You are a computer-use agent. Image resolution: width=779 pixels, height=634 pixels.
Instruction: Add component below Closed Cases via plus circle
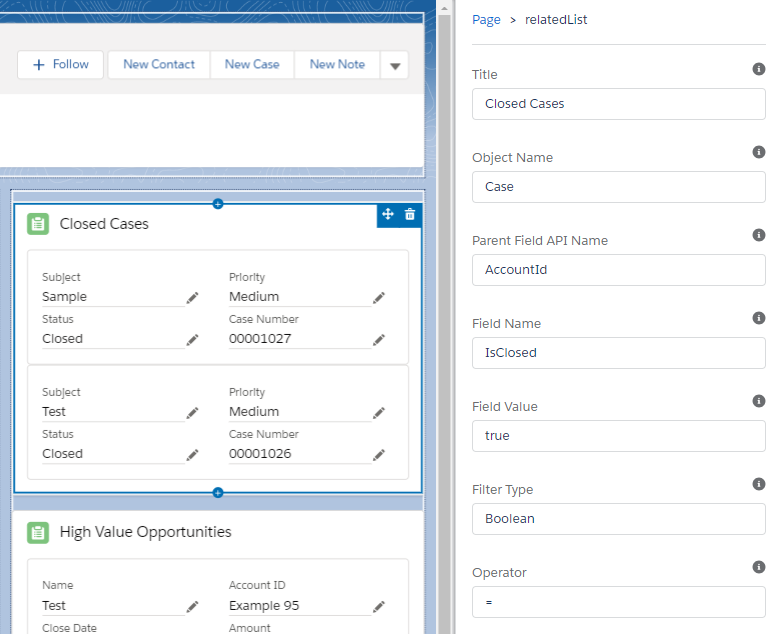click(x=218, y=492)
